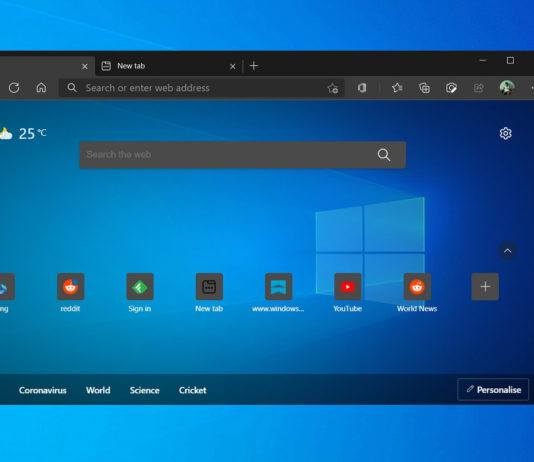This screenshot has height=462, width=534.
Task: Open the YouTube quick link tile
Action: click(x=348, y=286)
